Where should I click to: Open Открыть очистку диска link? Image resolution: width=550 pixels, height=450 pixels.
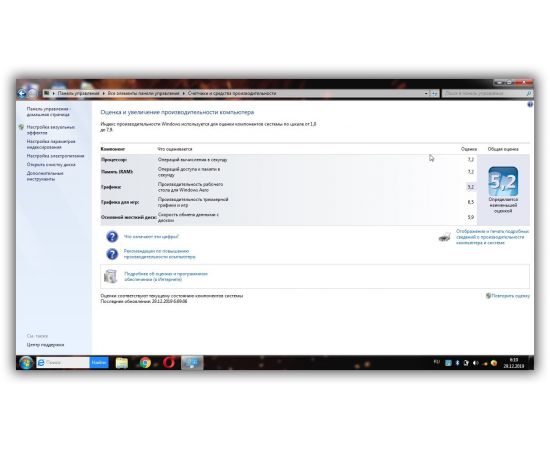click(51, 164)
